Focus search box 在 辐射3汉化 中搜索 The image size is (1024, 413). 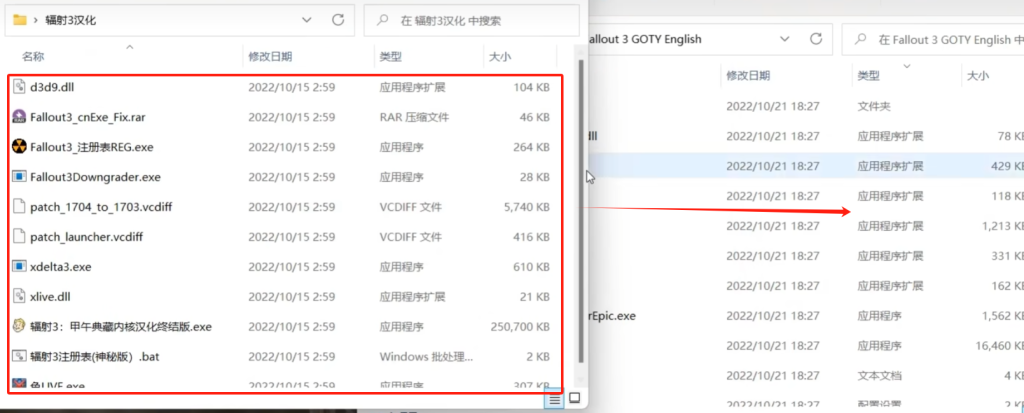472,20
